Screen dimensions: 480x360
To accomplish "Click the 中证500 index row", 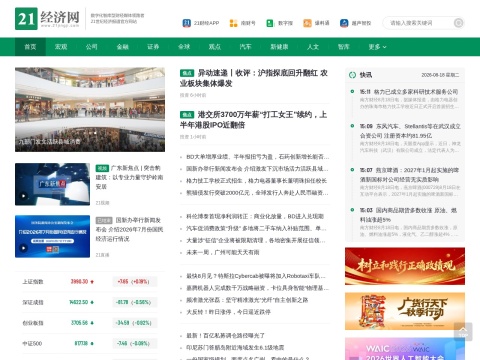I will (x=90, y=343).
